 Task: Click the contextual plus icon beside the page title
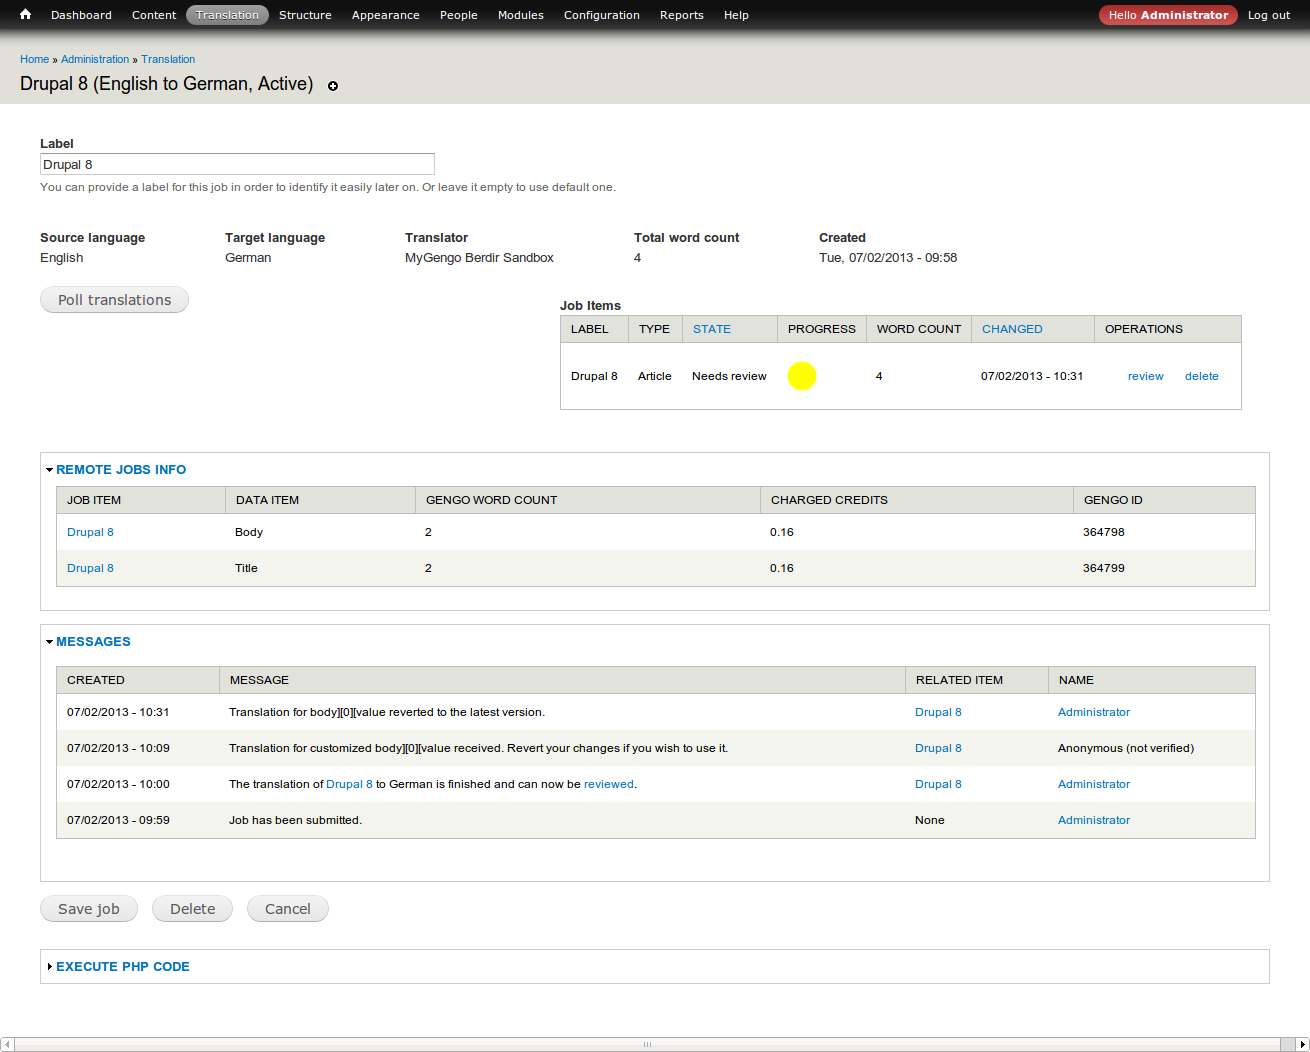[x=333, y=86]
